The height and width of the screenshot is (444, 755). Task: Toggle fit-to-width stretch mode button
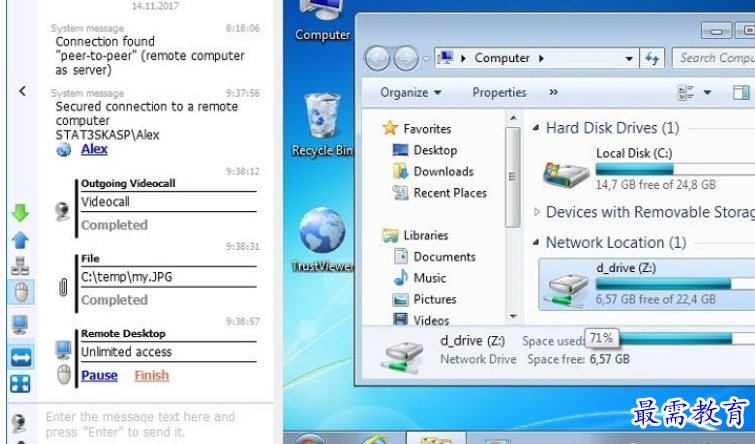click(20, 356)
